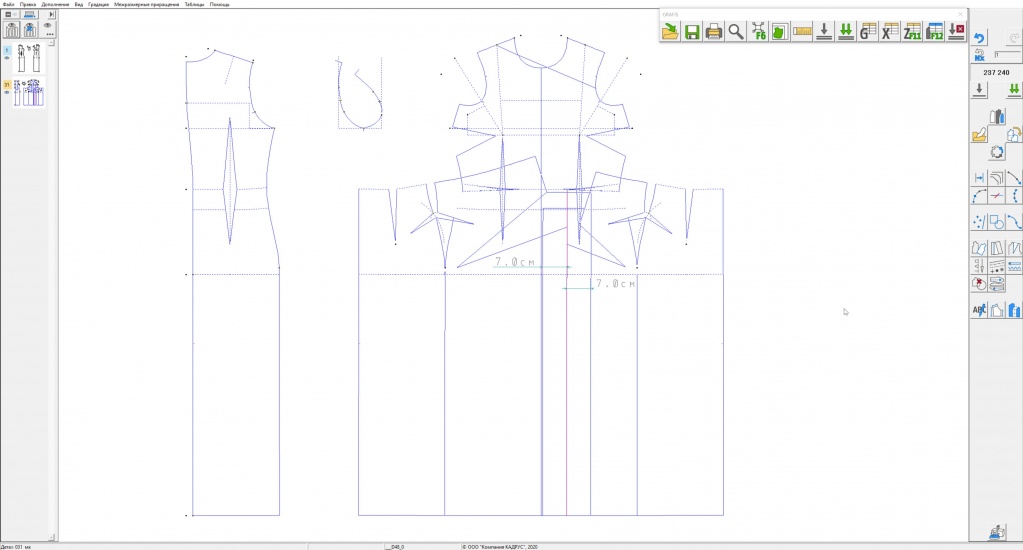Select the yellow ruler measurement tool

(801, 32)
